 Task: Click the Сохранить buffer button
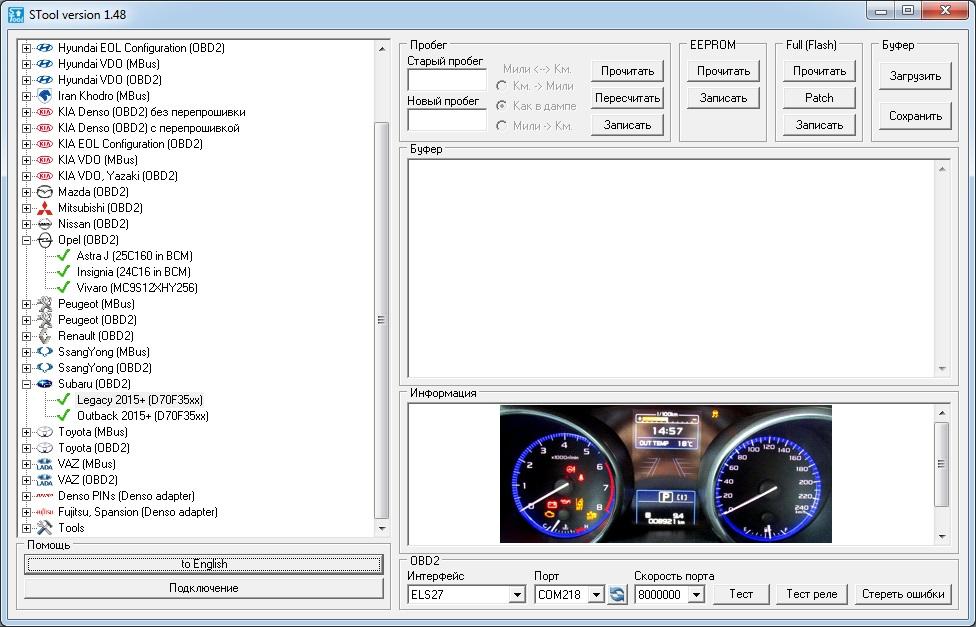[x=915, y=116]
